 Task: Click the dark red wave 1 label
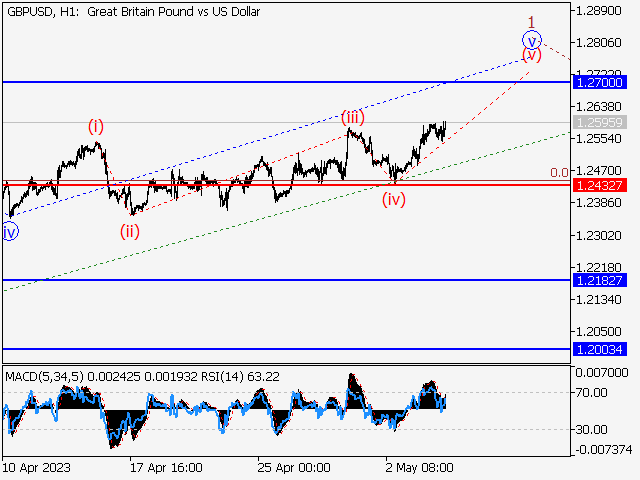[531, 22]
